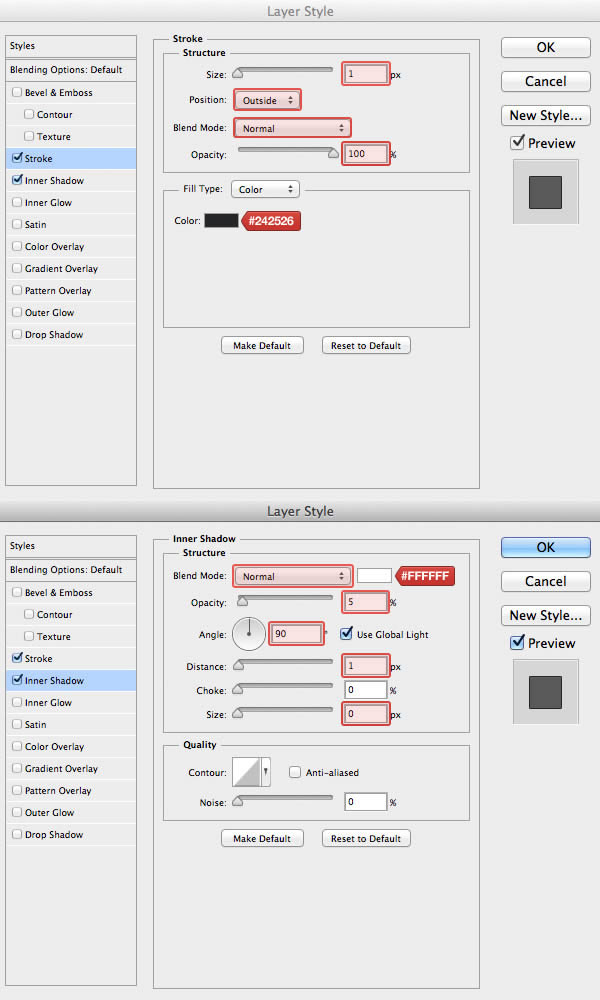Screen dimensions: 600x1000
Task: Click the Noise slider
Action: [284, 800]
